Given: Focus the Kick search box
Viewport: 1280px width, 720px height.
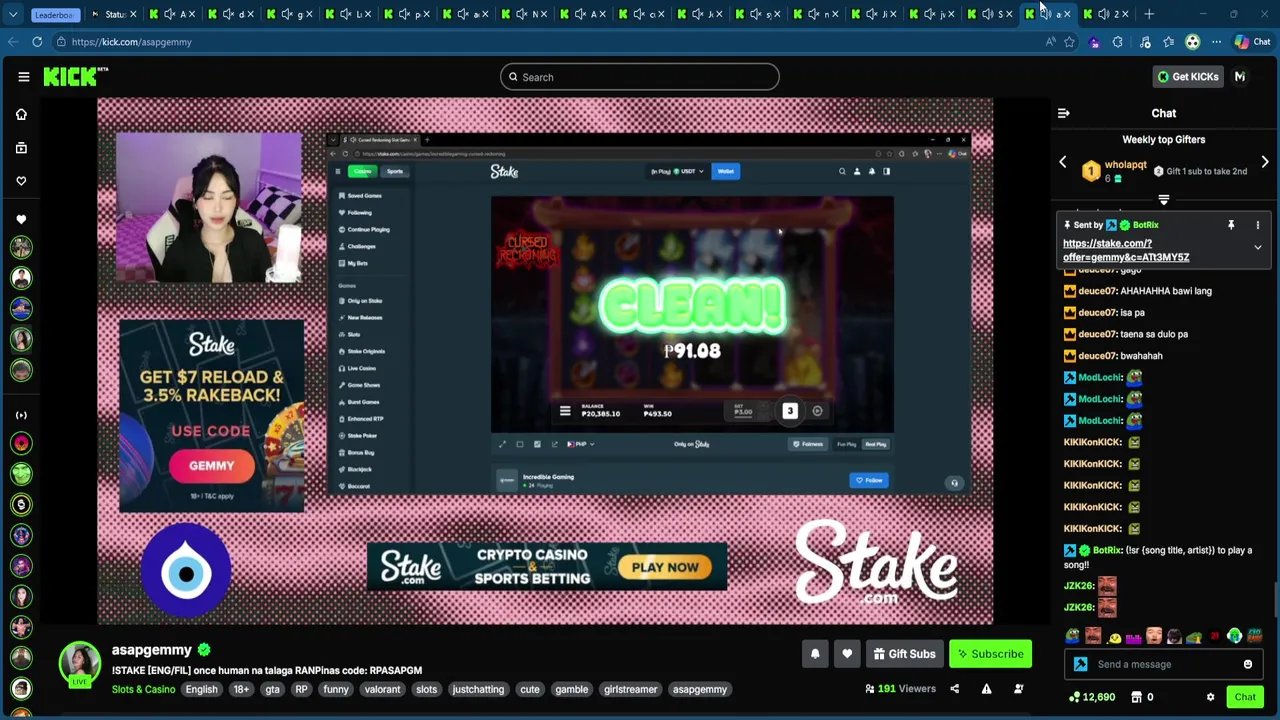Looking at the screenshot, I should click(x=640, y=77).
